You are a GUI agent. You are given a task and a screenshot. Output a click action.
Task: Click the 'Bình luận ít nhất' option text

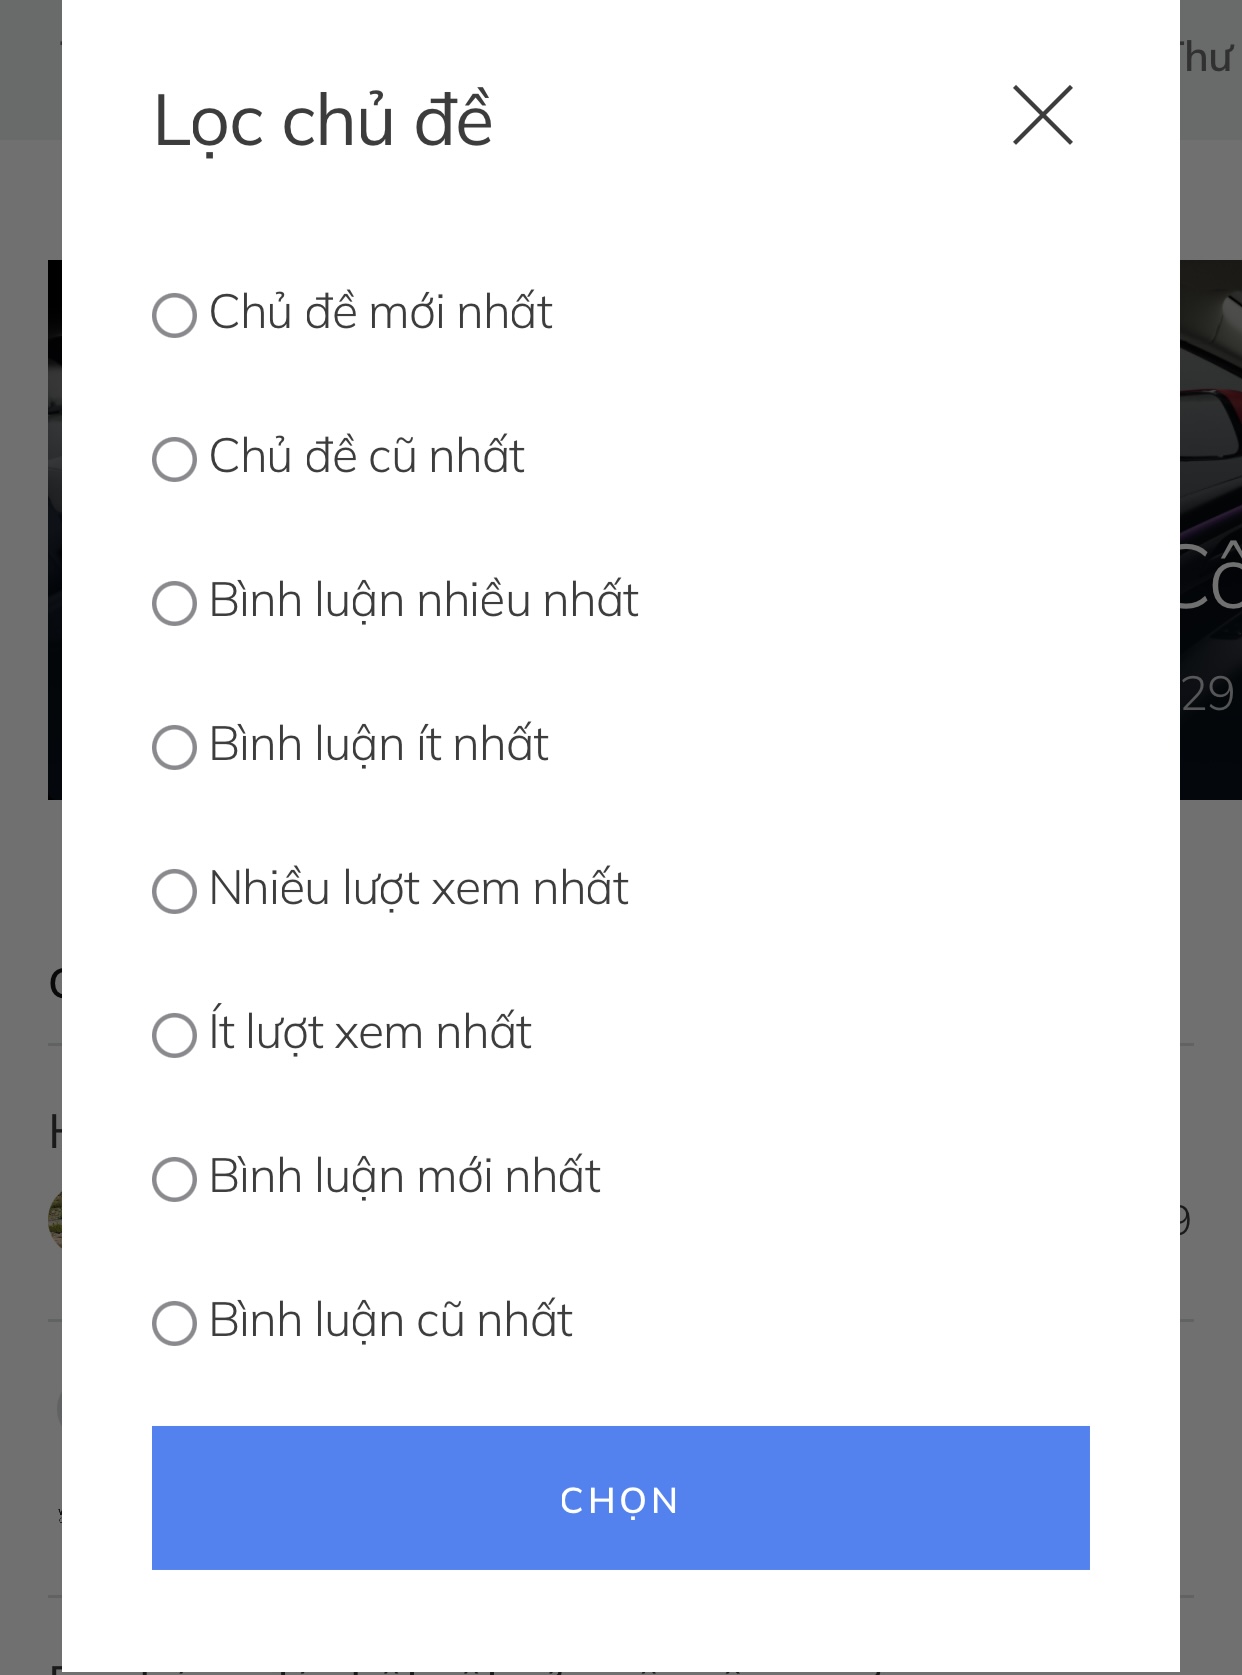(379, 745)
